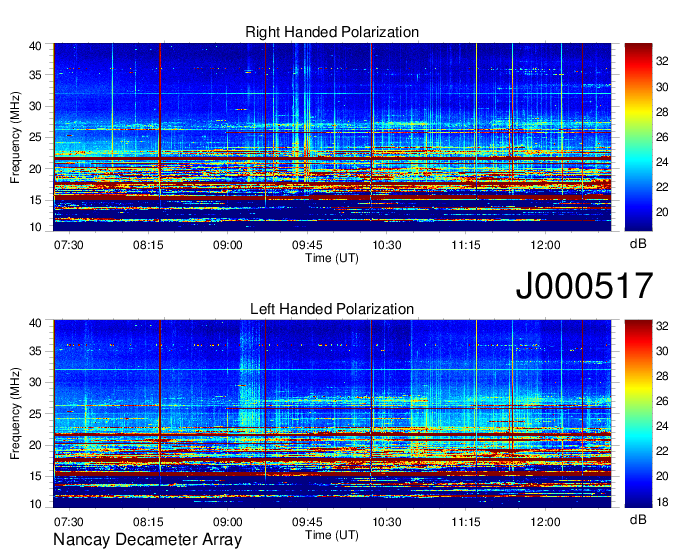Click the 28 dB tick on Right Handed color bar
Viewport: 680px width, 552px height.
coord(662,112)
